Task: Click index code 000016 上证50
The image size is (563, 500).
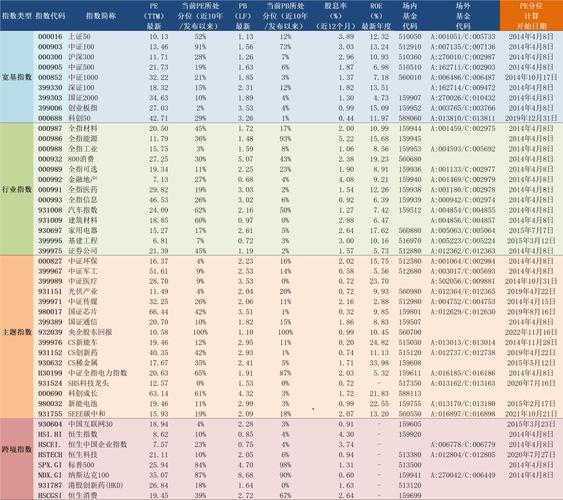Action: click(x=50, y=36)
